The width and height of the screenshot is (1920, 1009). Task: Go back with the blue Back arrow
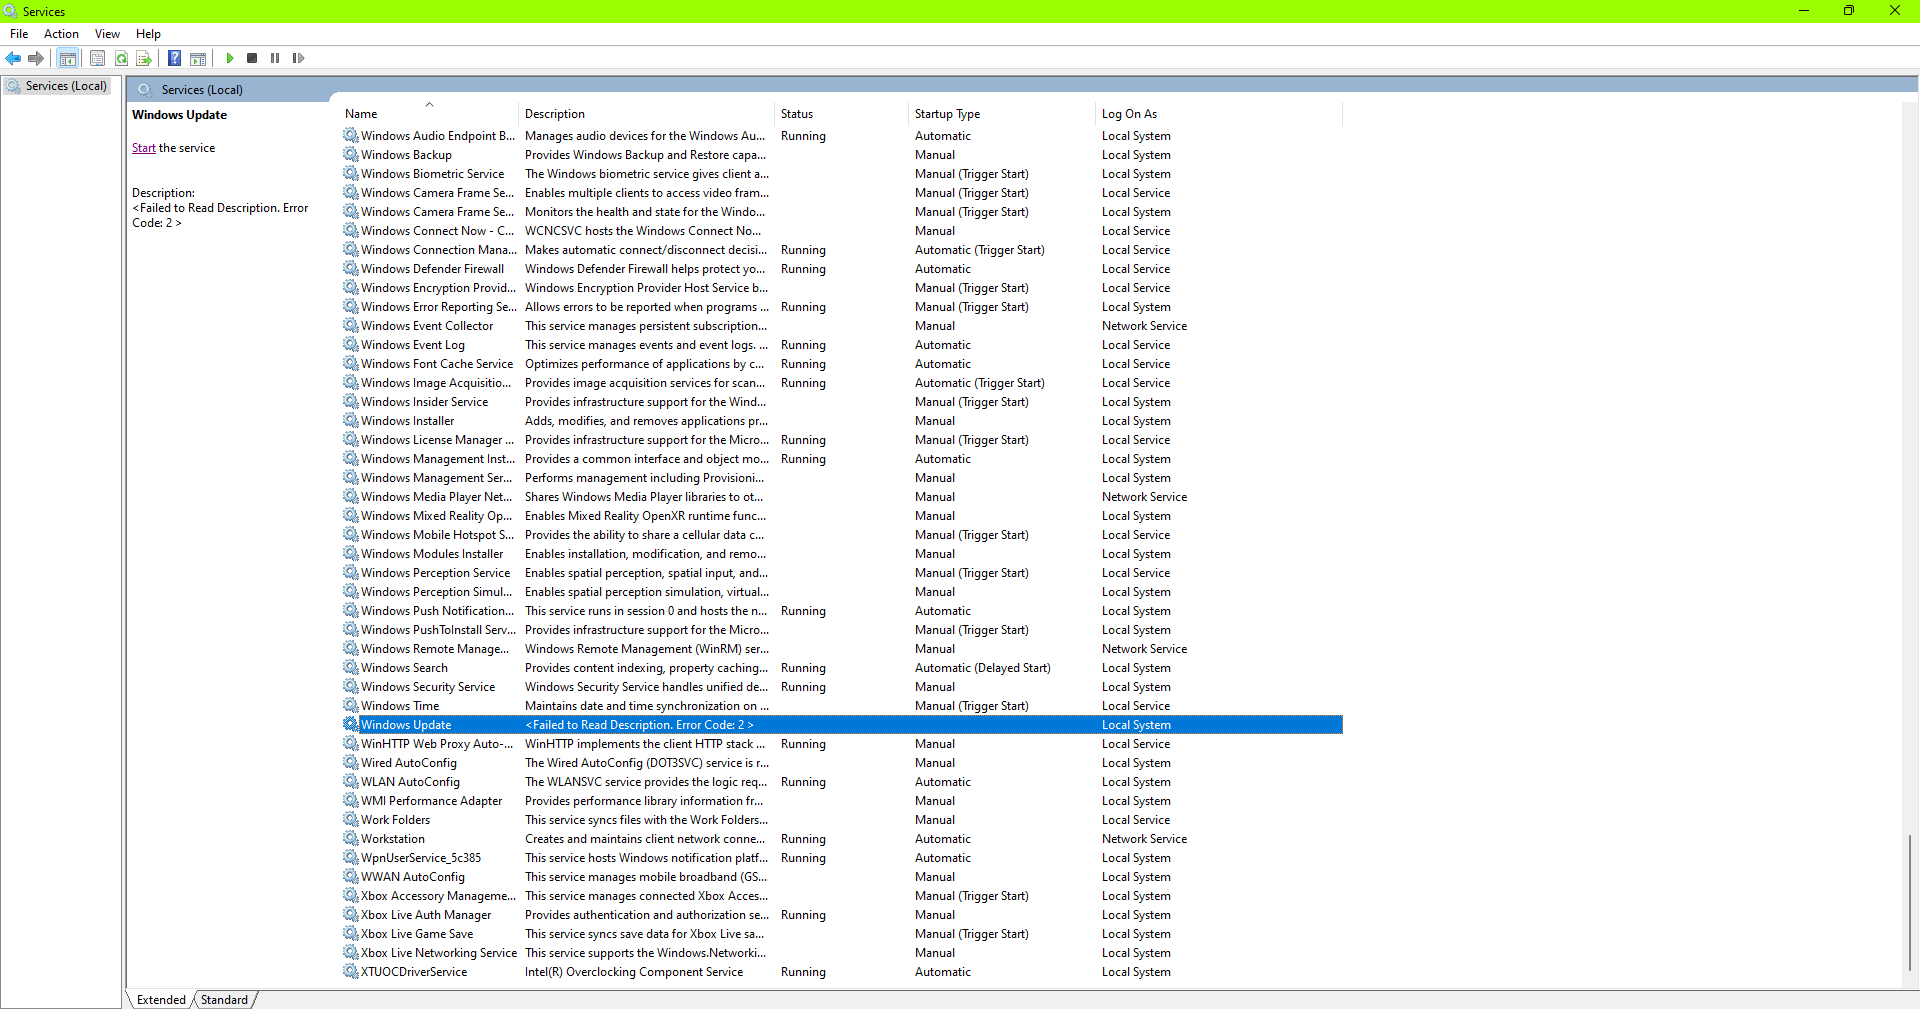tap(13, 58)
